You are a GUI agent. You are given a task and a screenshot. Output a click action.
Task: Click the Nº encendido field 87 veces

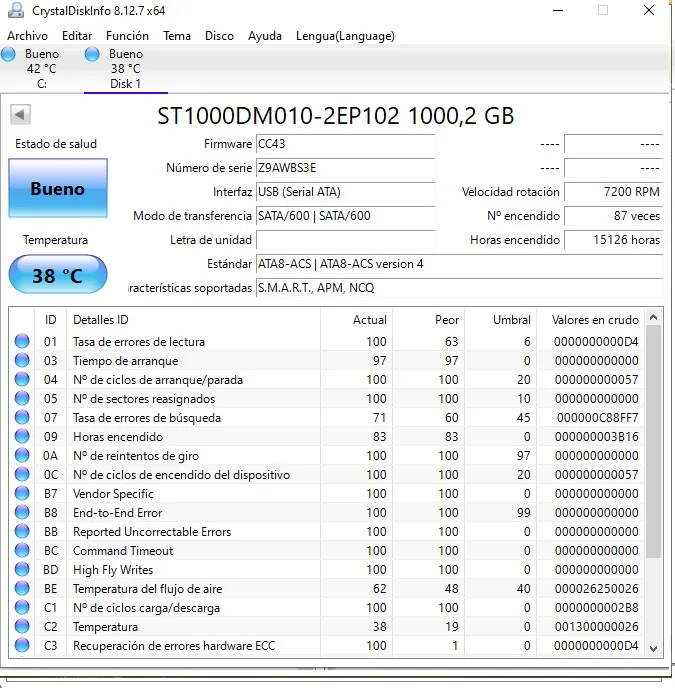click(614, 216)
